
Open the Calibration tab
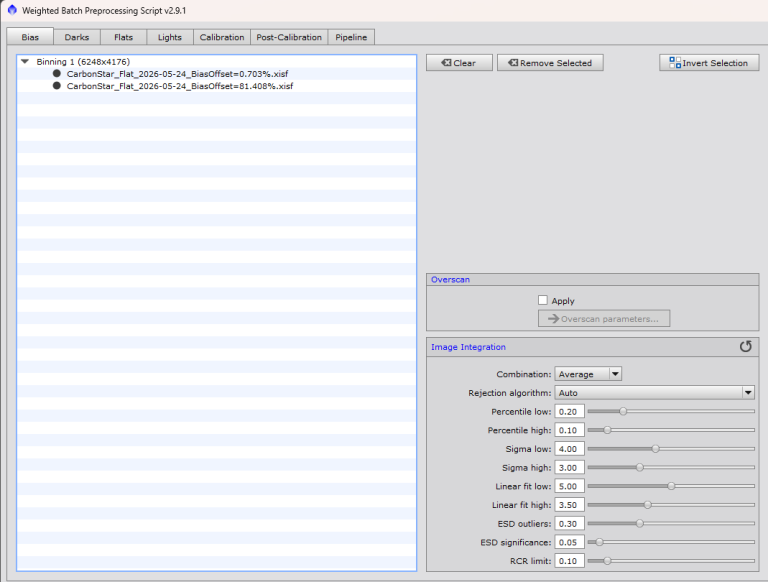point(222,37)
